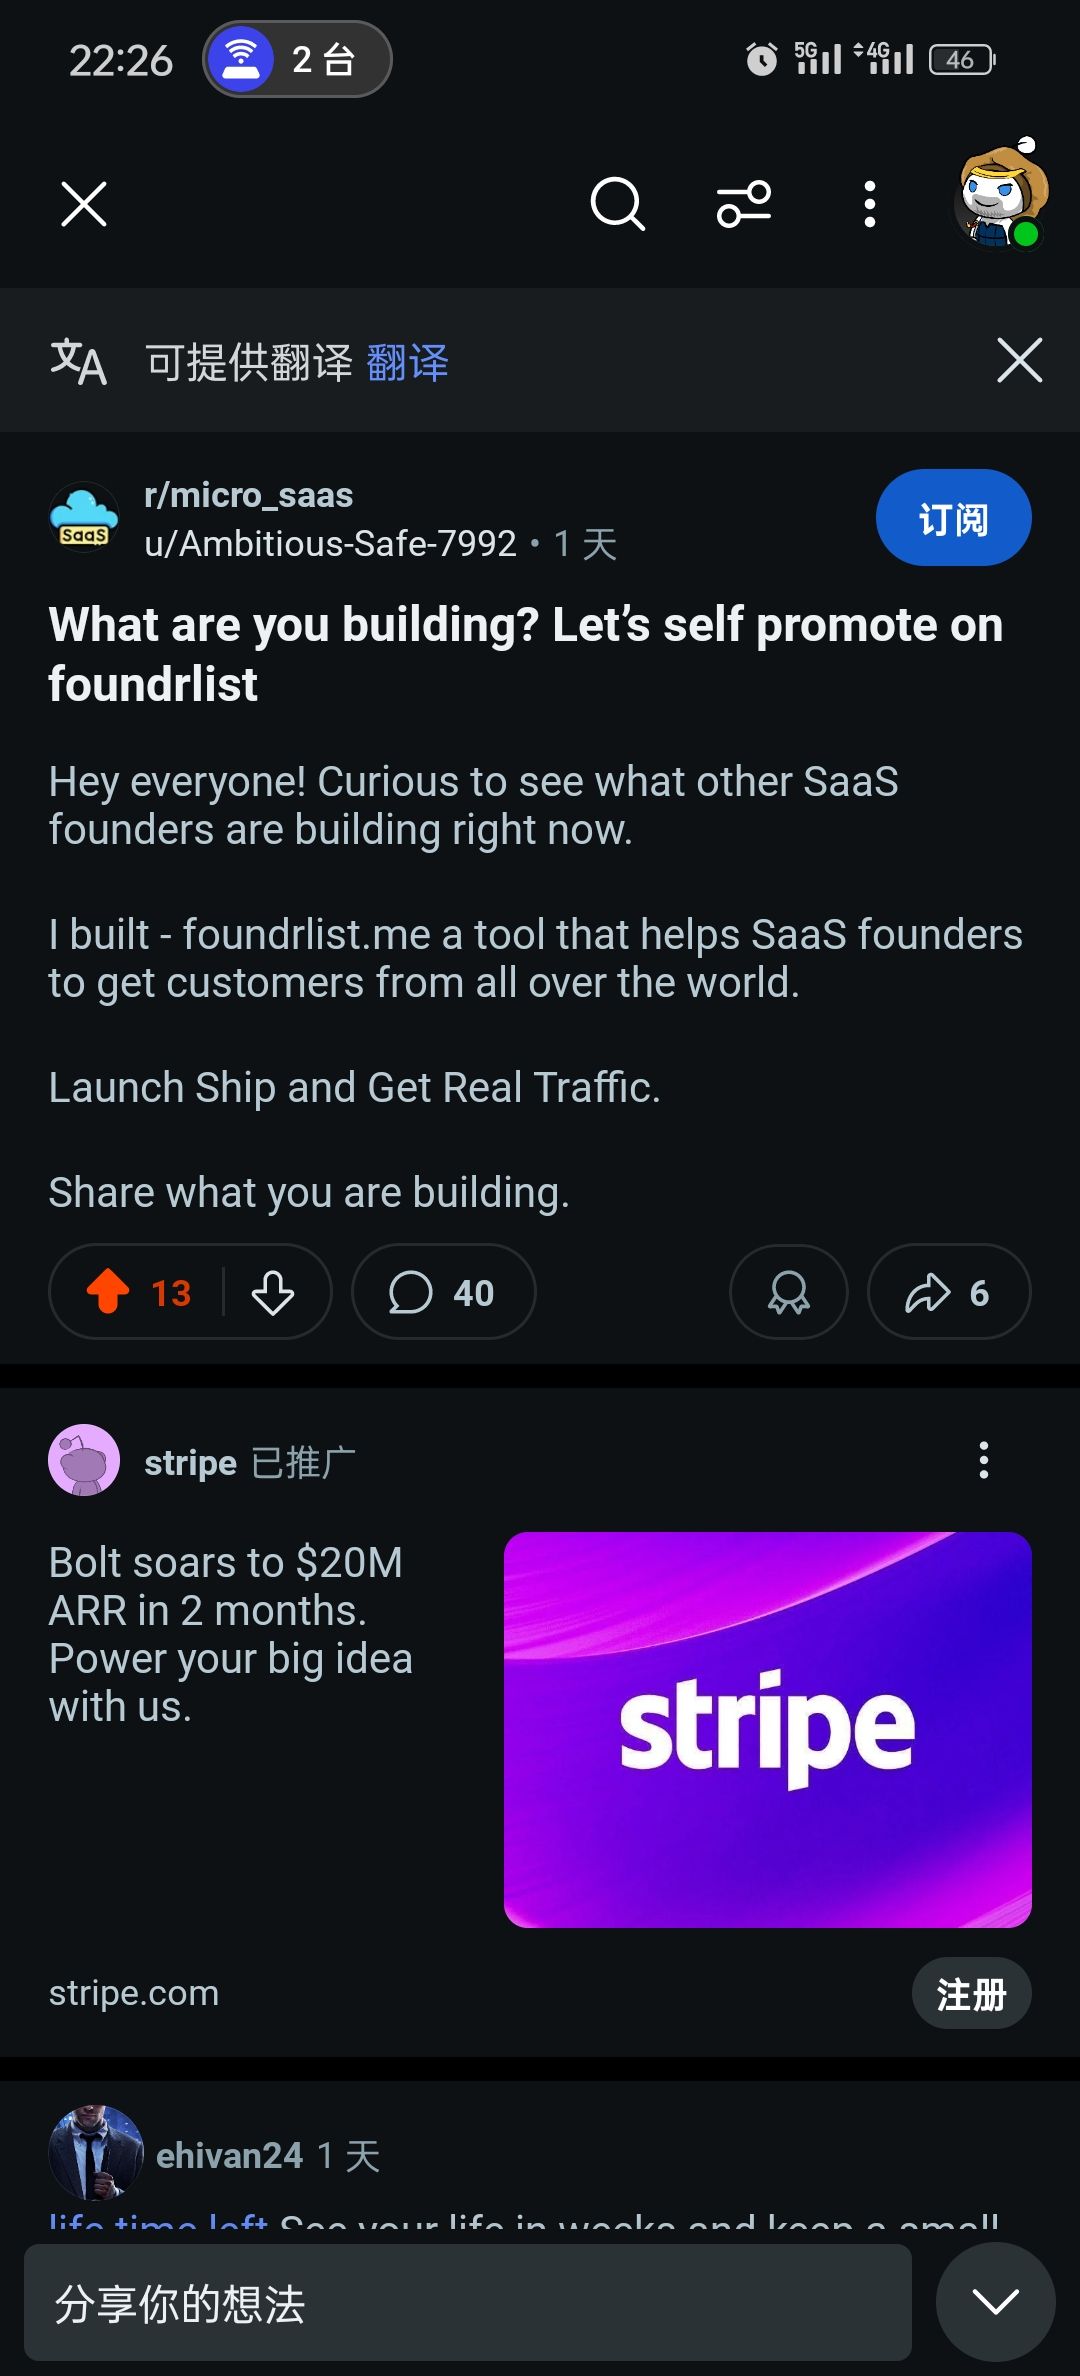Open the Stripe ad options menu
1080x2376 pixels.
tap(984, 1460)
